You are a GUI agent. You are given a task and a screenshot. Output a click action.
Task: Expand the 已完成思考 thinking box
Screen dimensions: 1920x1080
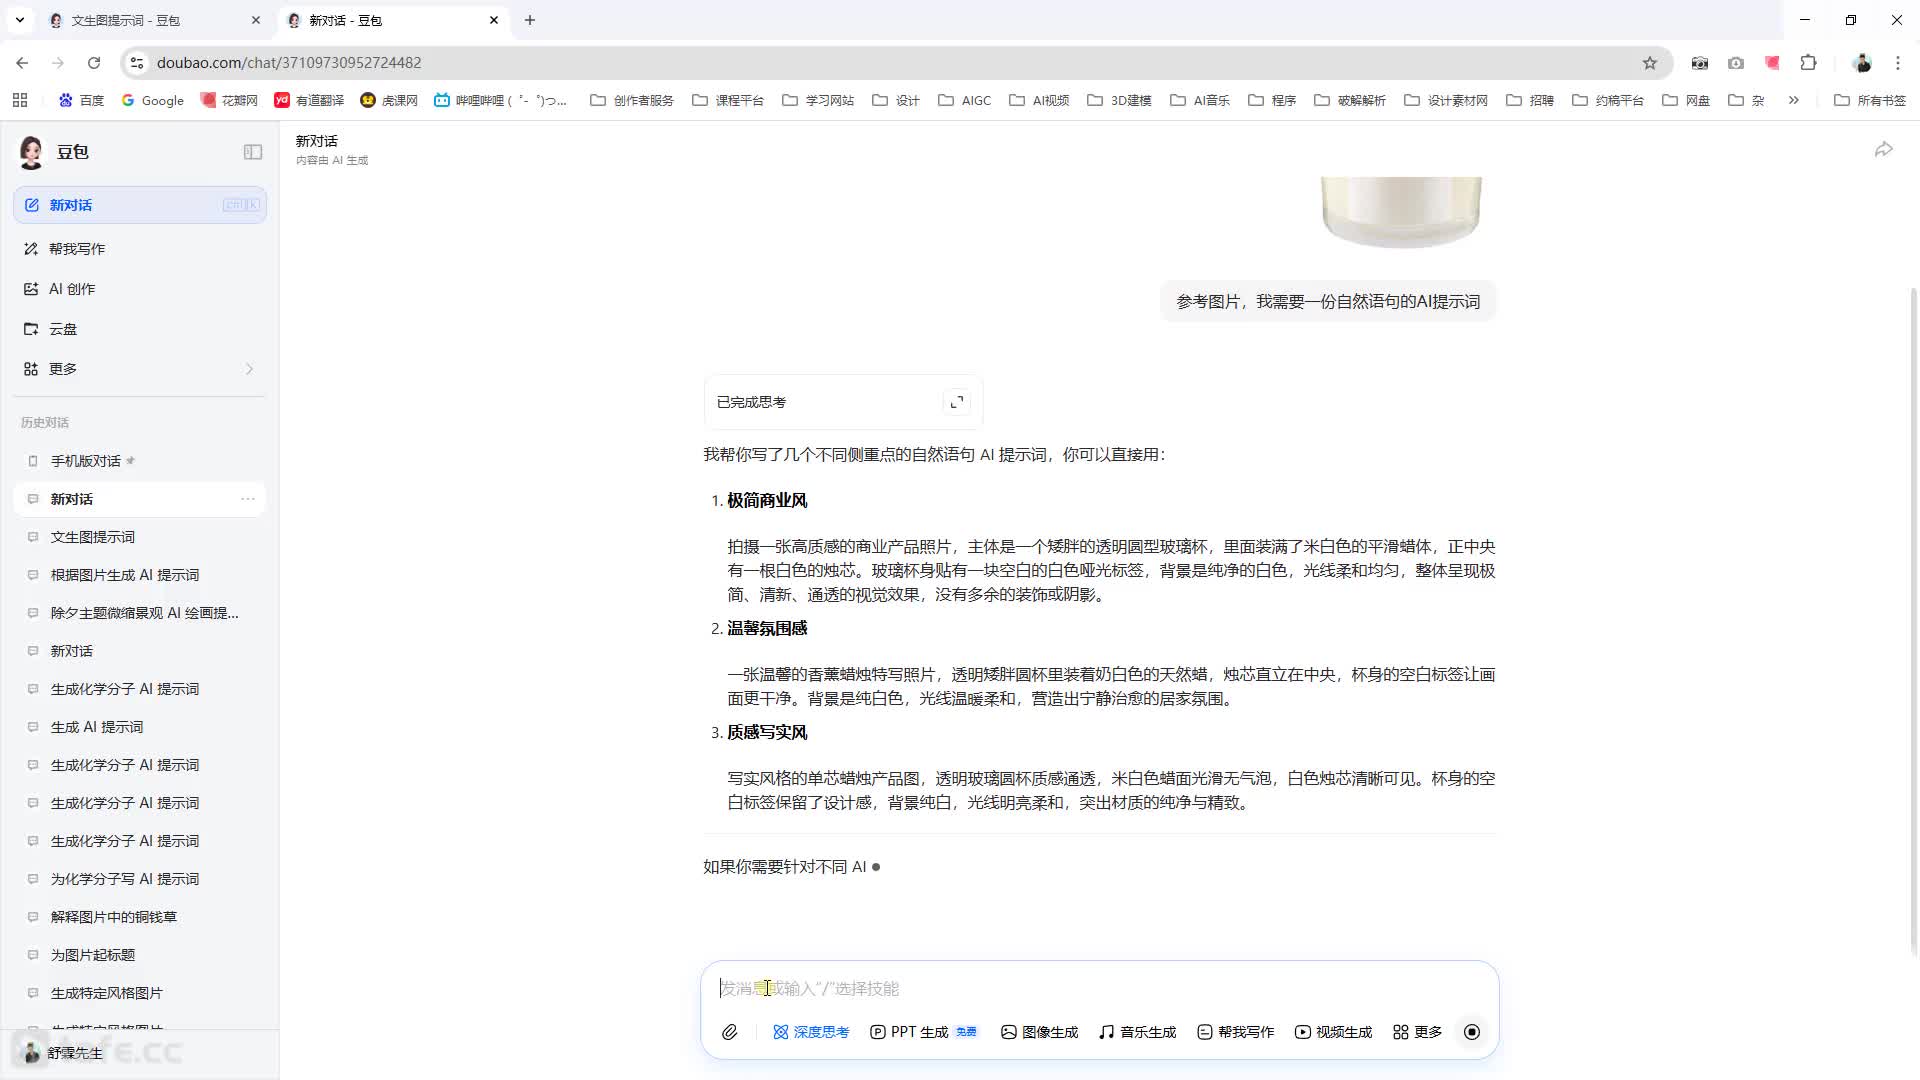957,402
